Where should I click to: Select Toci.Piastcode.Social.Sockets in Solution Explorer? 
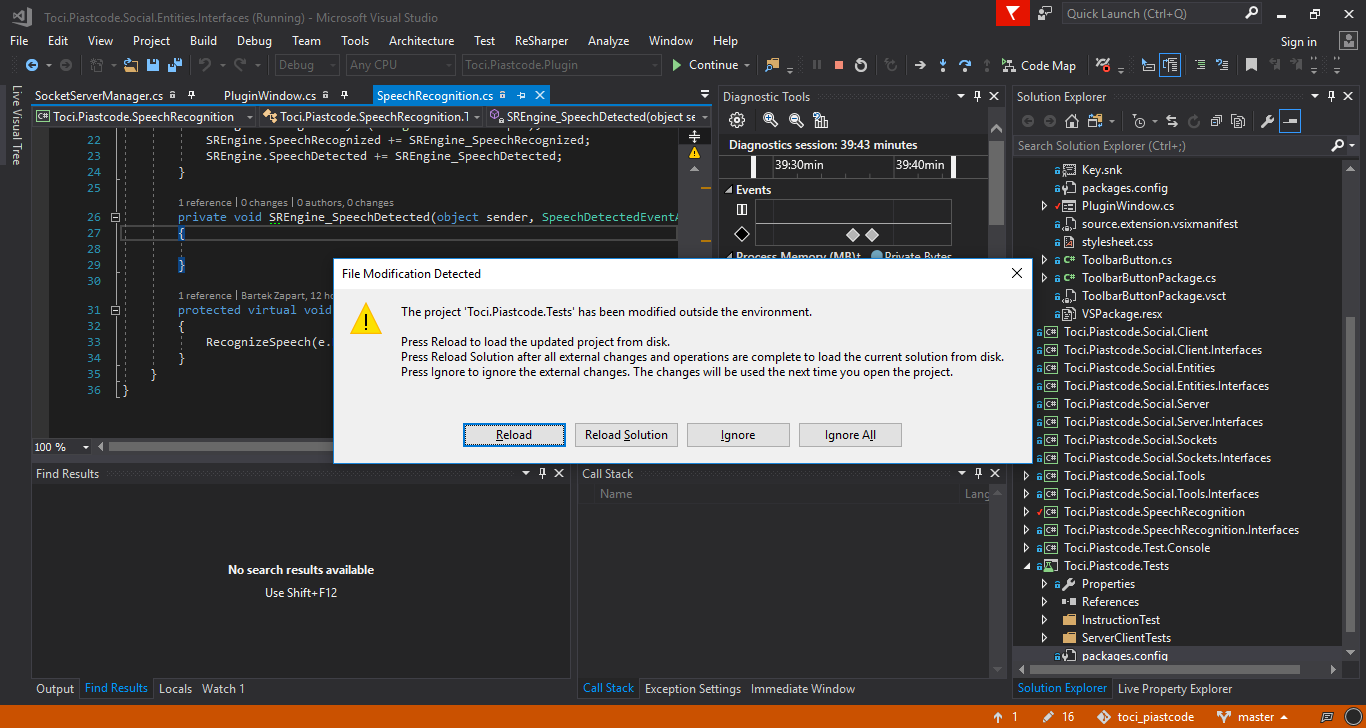pyautogui.click(x=1140, y=440)
